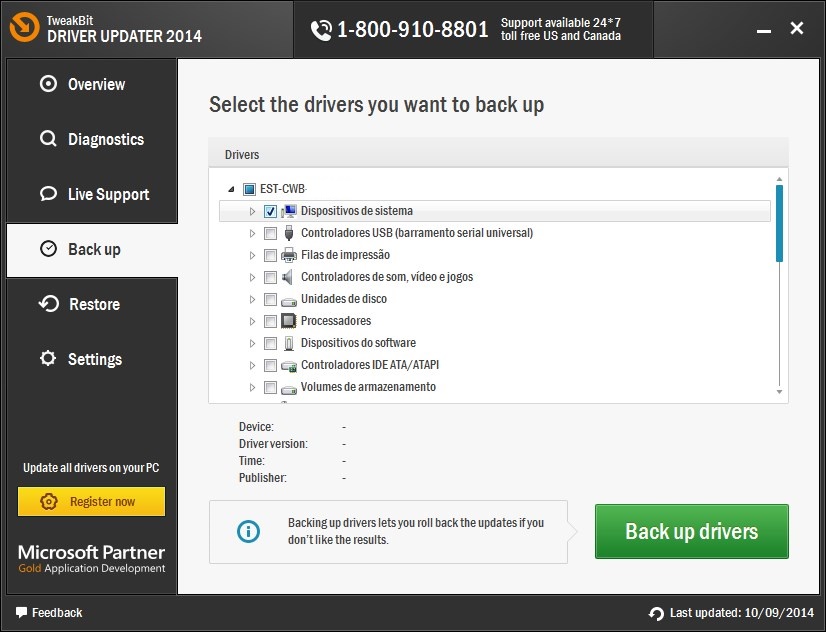Click the Dispositivos de sistema monitor icon

[x=289, y=211]
